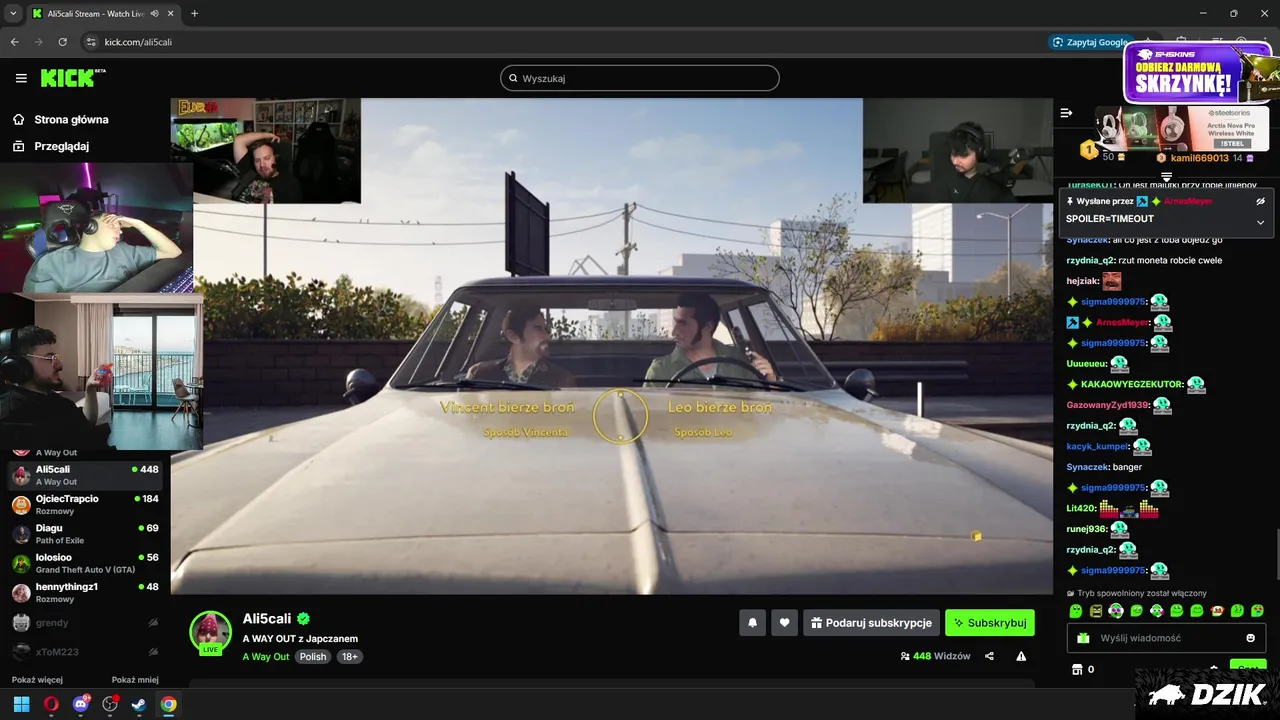Click the site info icon in address bar
The height and width of the screenshot is (720, 1280).
(x=91, y=42)
